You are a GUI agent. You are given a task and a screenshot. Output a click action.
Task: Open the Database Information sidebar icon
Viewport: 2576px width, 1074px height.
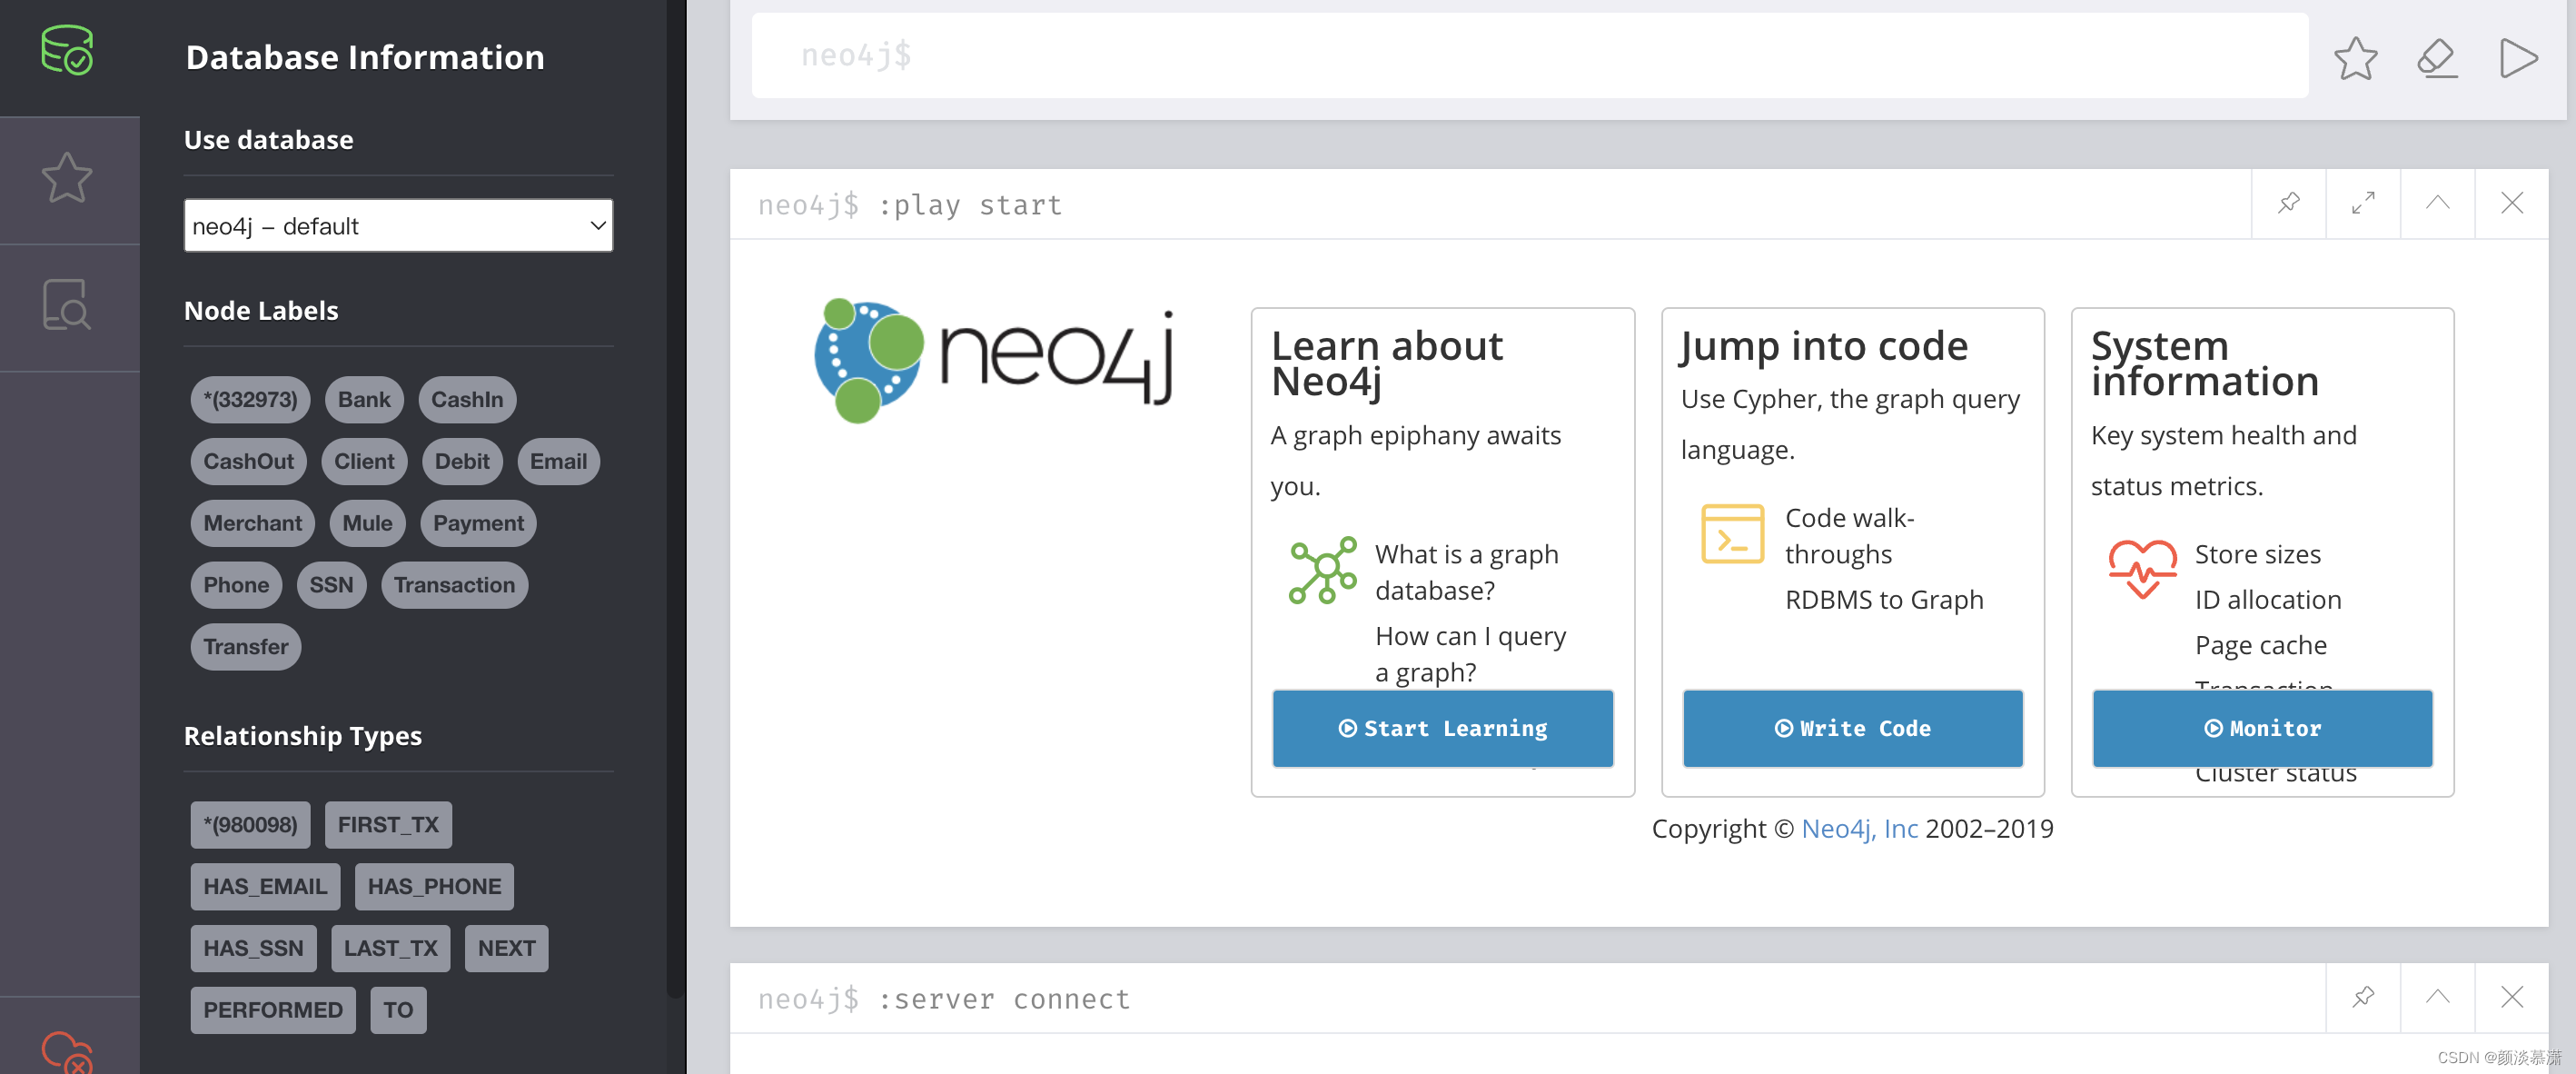pyautogui.click(x=67, y=50)
